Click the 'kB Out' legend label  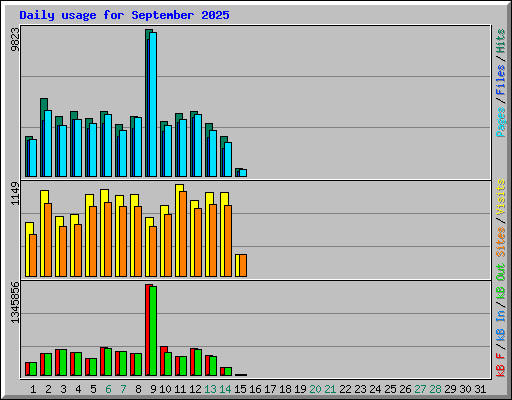pos(501,282)
